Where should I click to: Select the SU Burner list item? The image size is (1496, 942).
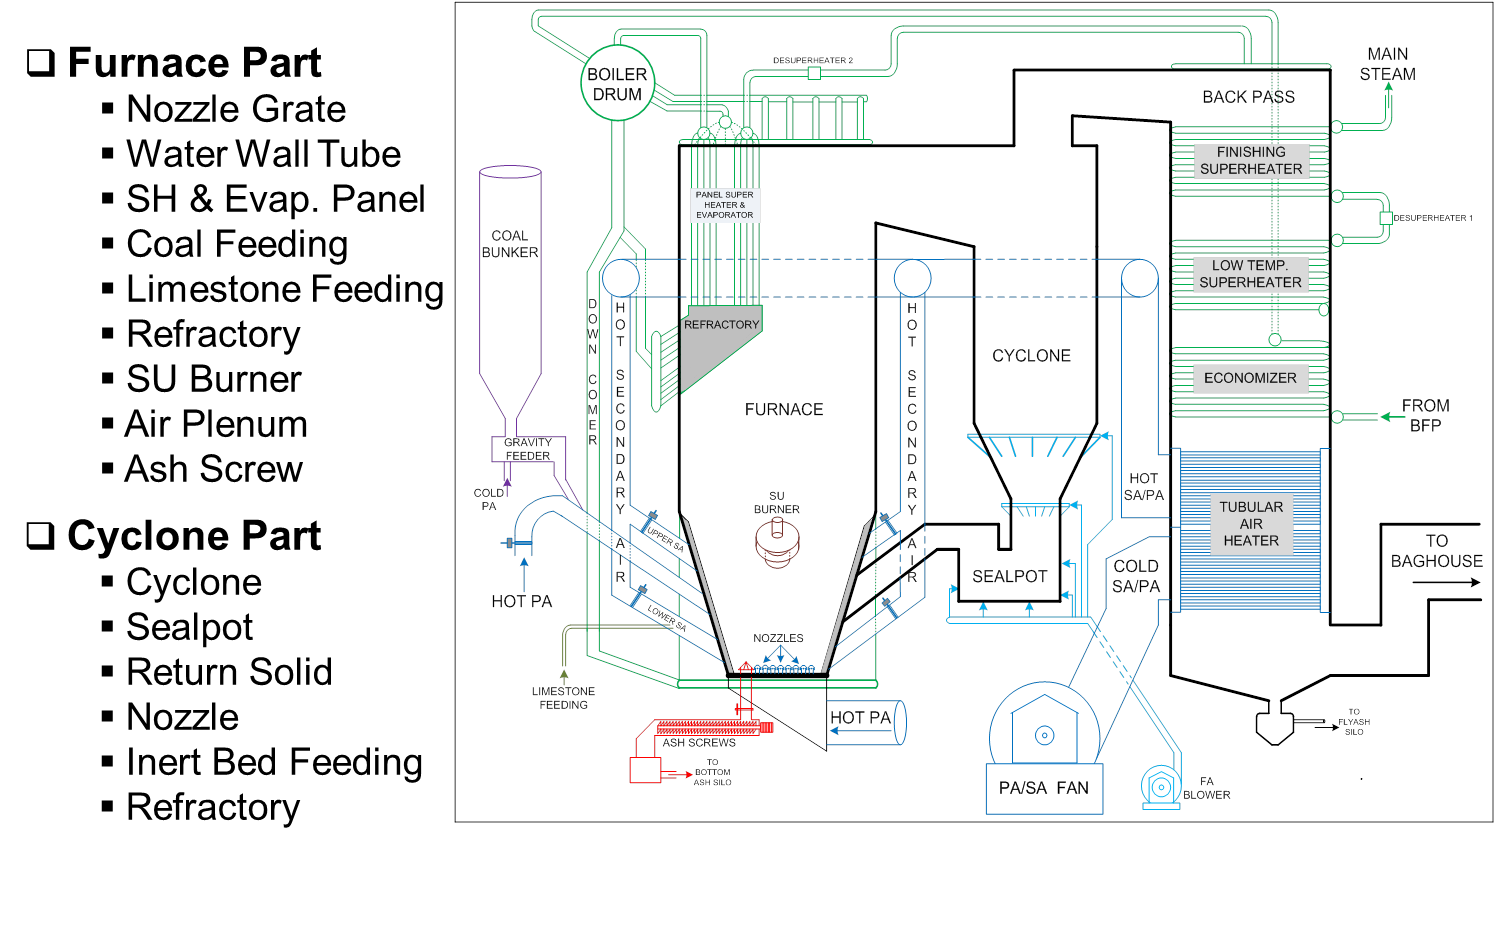pos(214,379)
